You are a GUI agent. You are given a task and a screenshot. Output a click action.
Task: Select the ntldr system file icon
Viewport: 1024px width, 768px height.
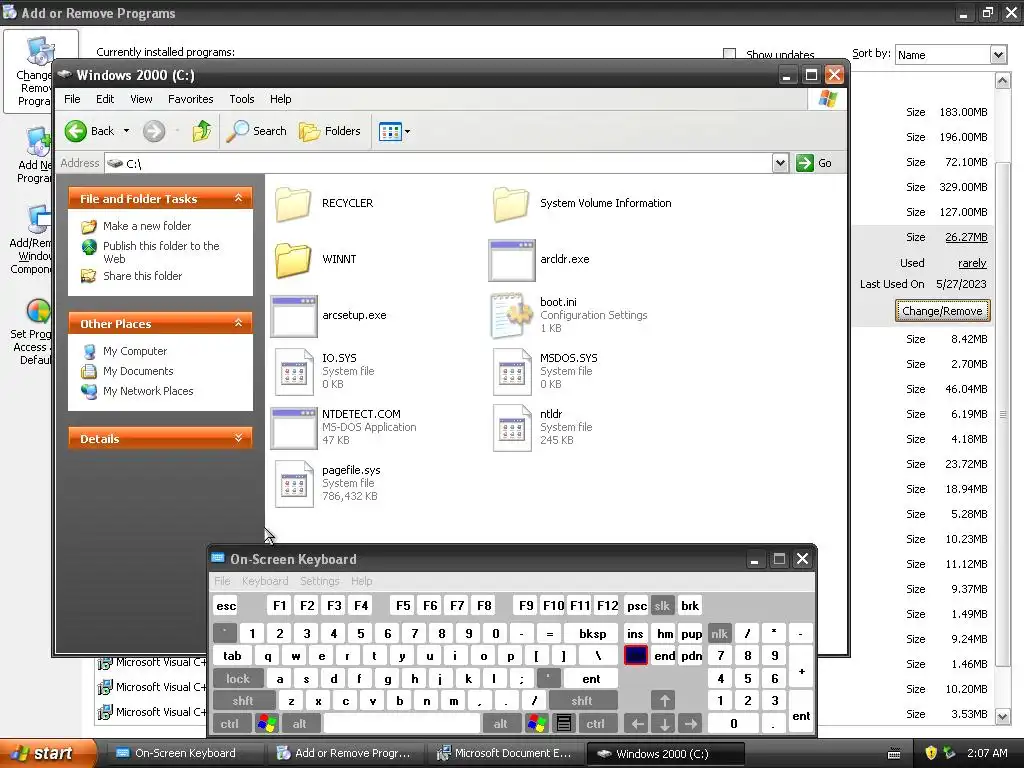tap(512, 428)
